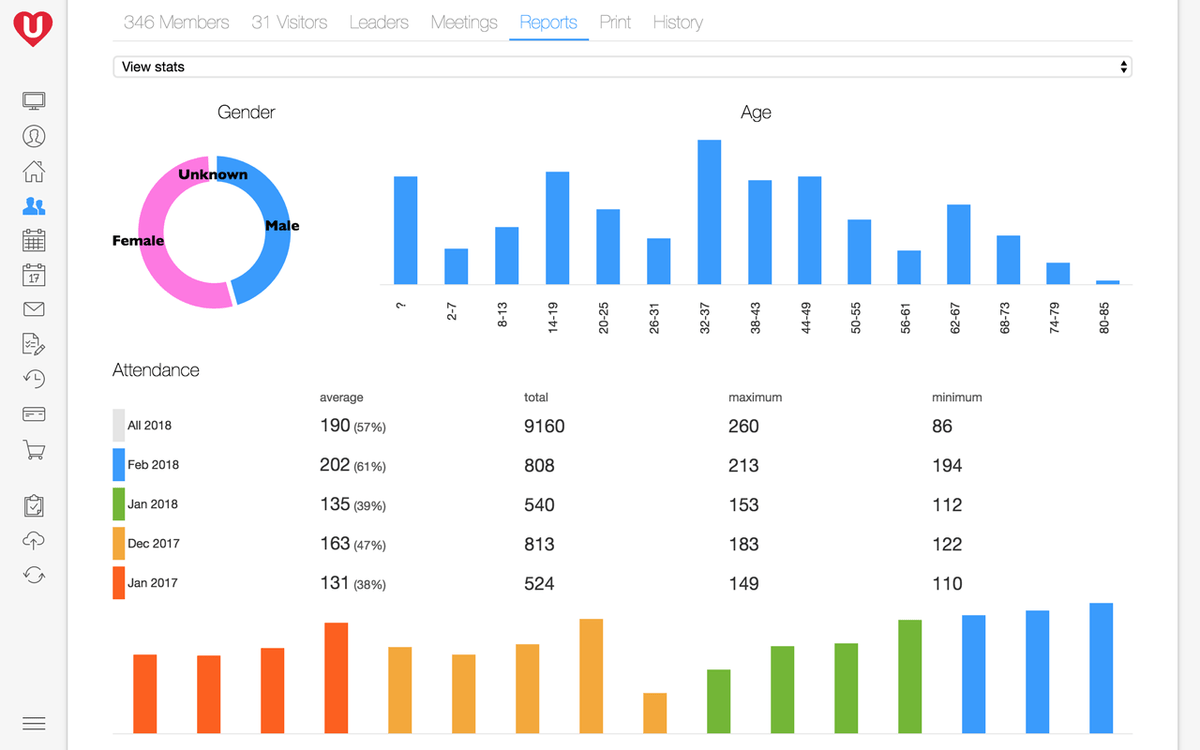Click the maximum value 260
1200x750 pixels.
pyautogui.click(x=744, y=426)
